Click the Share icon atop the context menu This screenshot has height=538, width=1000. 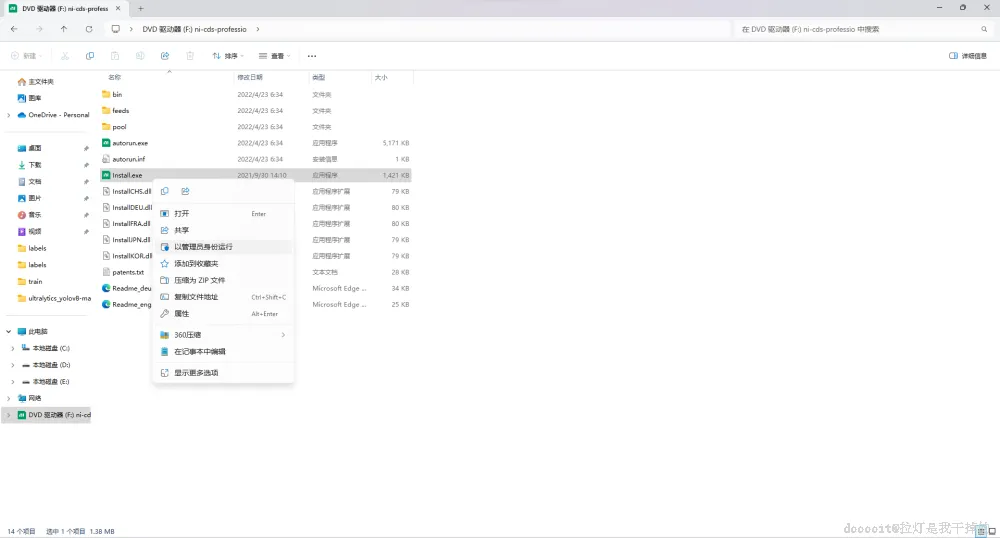coord(185,191)
